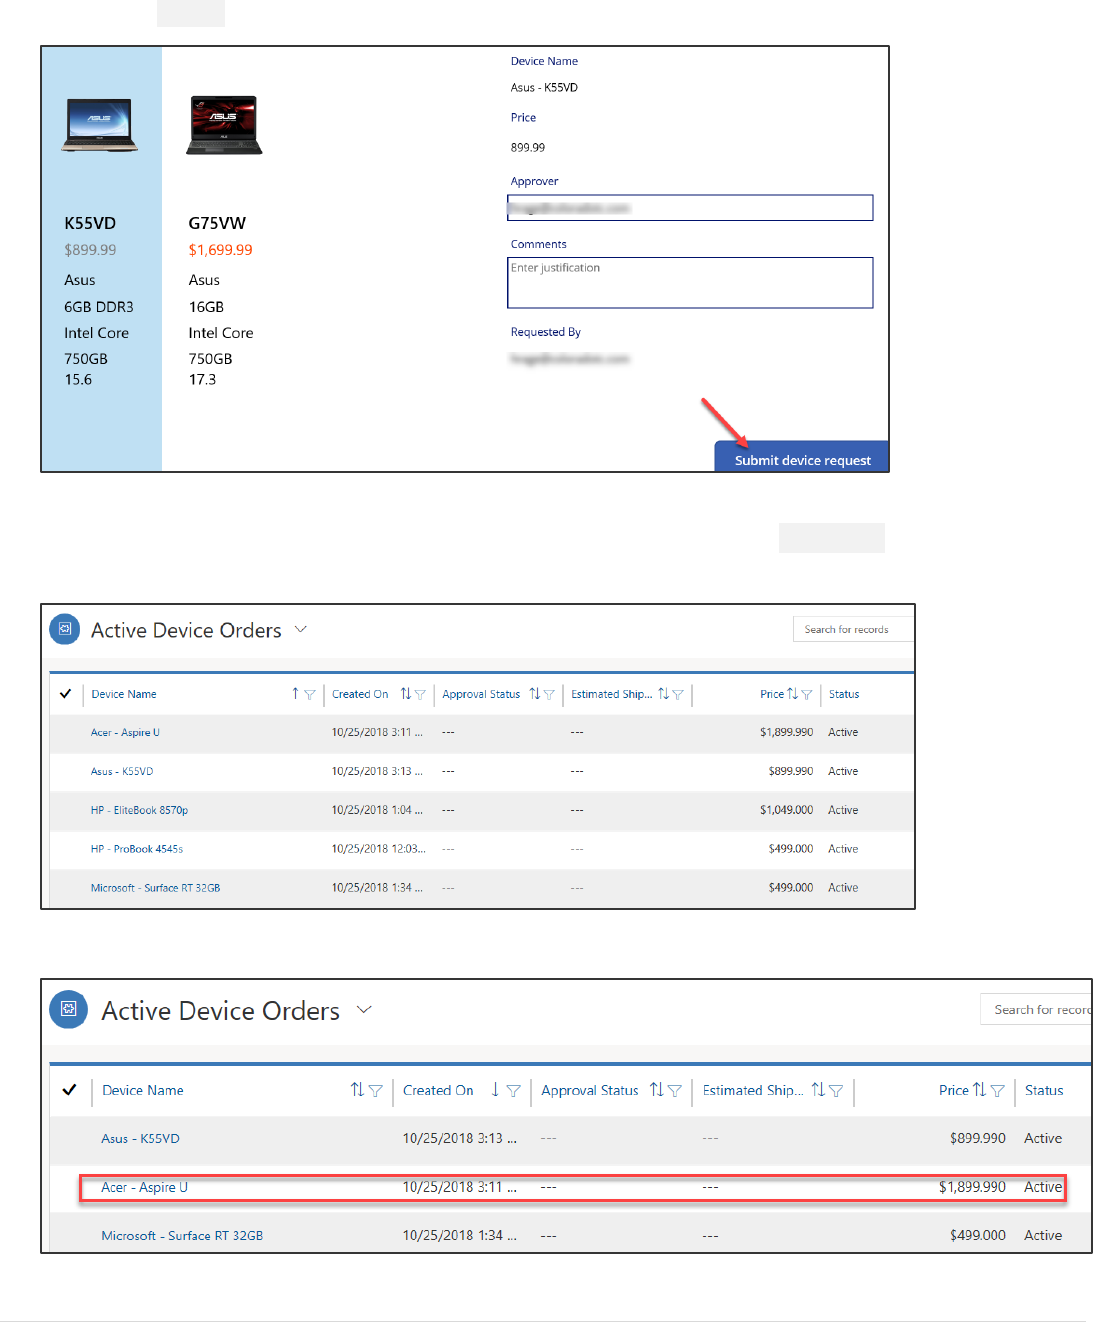Toggle select-all checkmark in grid listing HP rows

pos(66,693)
